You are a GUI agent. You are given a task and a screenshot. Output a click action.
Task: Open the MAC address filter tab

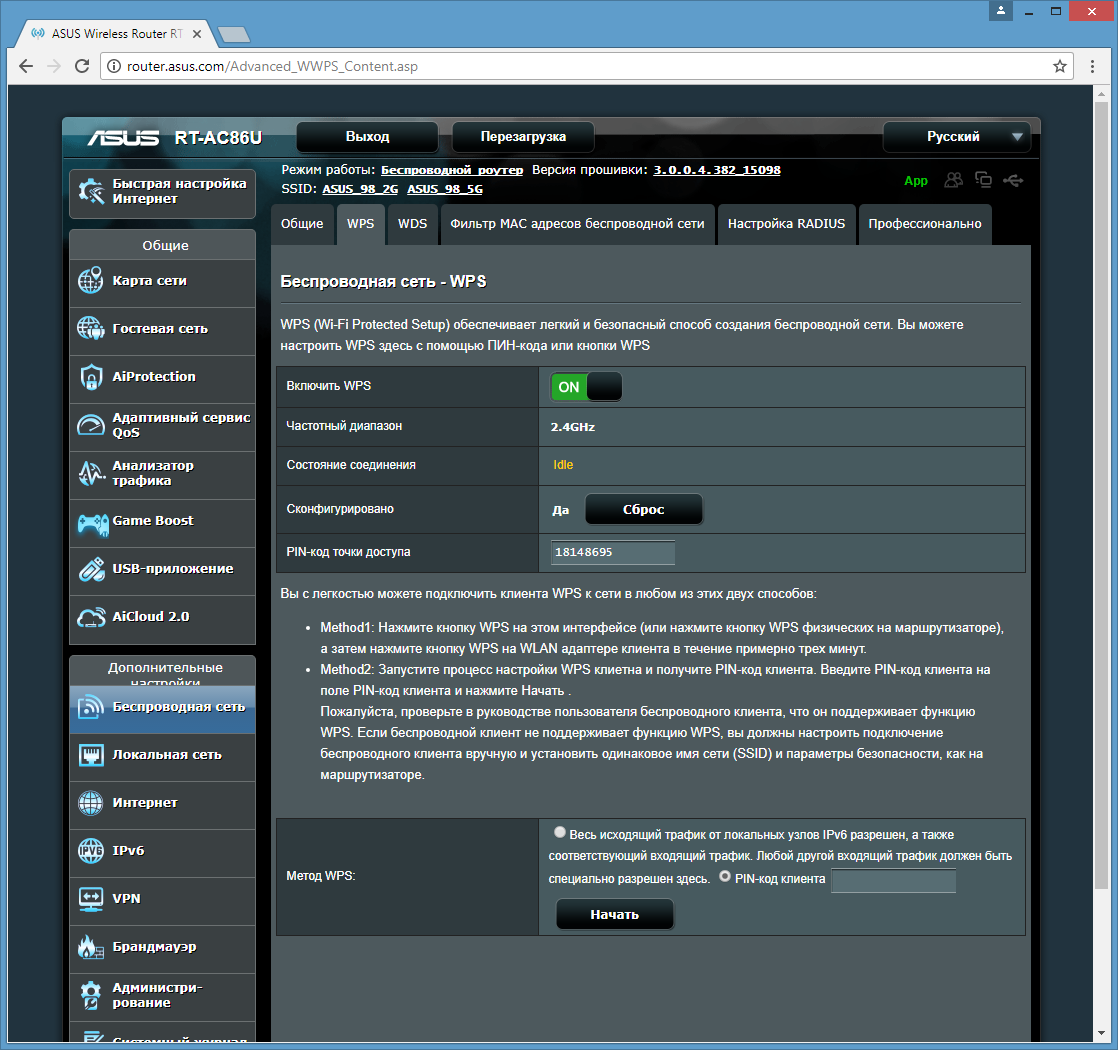[x=578, y=224]
